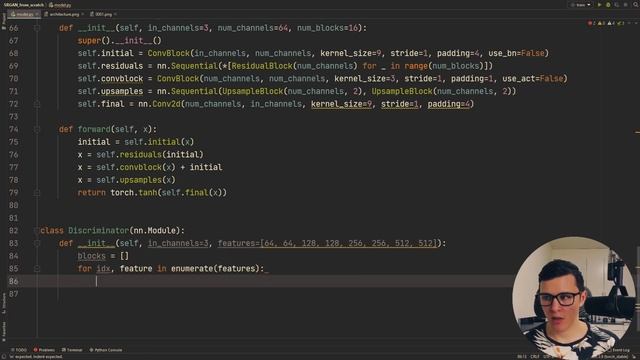
Task: Click the webcam overlay of the presenter
Action: [x=574, y=298]
